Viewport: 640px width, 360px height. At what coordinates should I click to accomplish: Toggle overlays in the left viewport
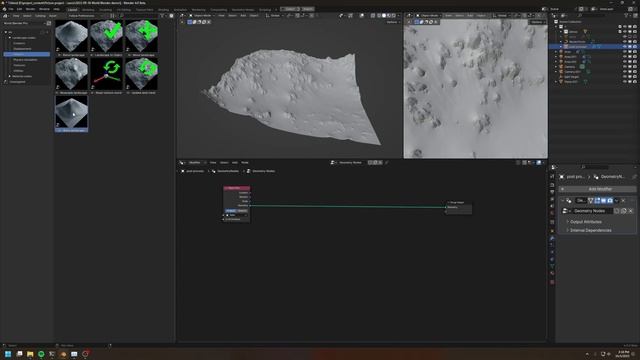click(362, 16)
